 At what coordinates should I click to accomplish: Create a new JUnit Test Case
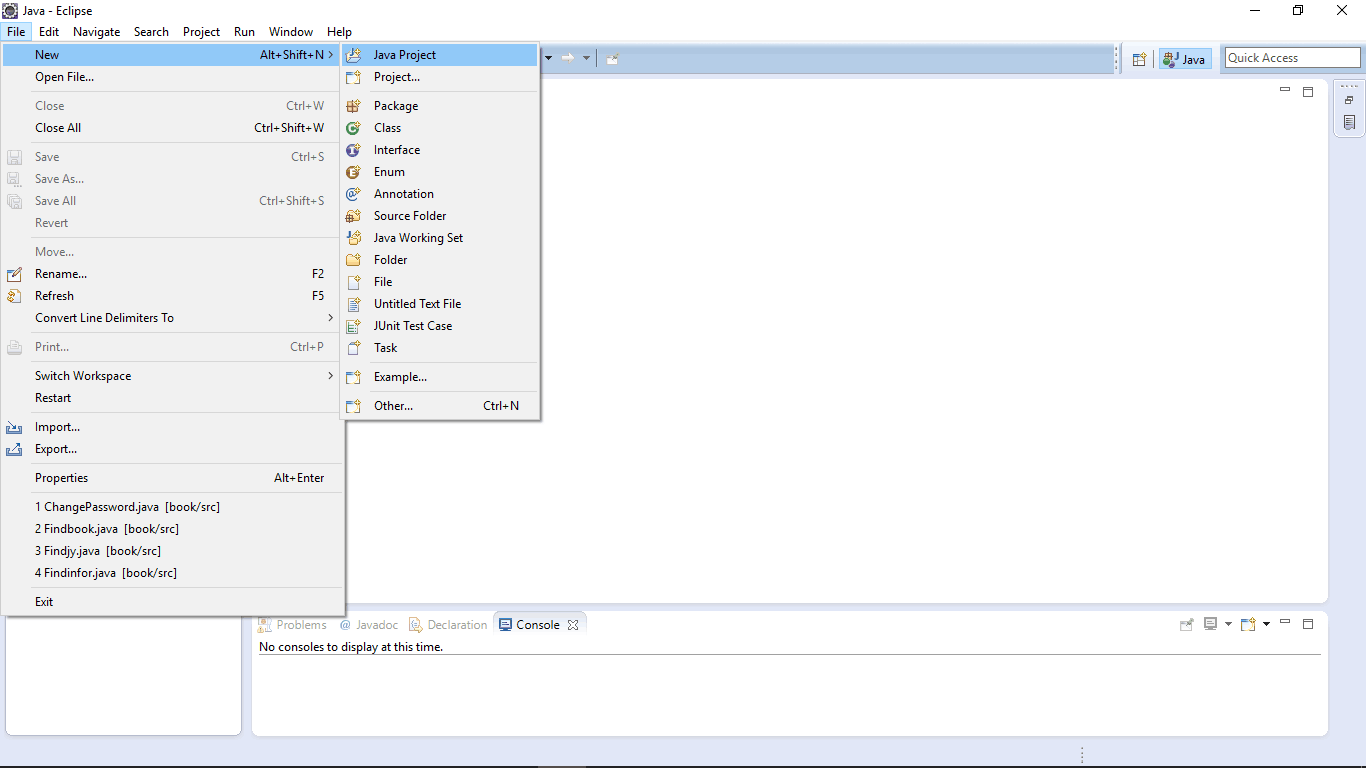tap(440, 326)
